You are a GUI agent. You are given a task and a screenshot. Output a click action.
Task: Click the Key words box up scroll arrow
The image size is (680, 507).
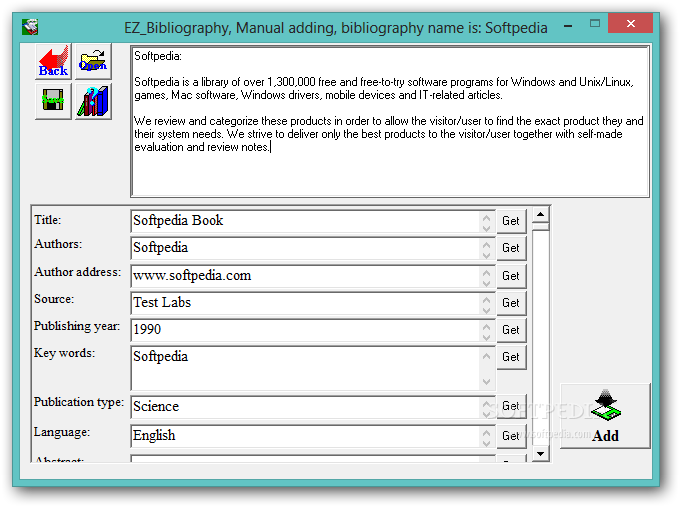(487, 356)
